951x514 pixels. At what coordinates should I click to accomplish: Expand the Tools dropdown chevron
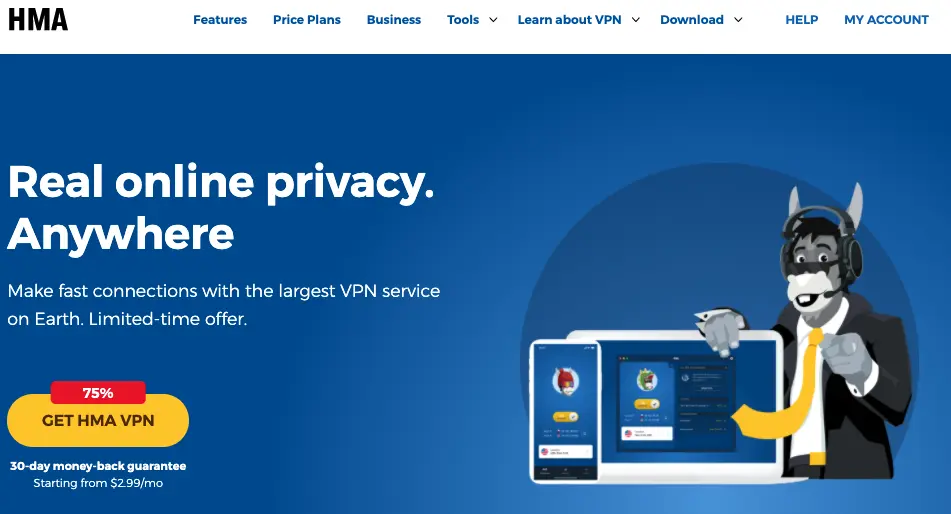pyautogui.click(x=493, y=20)
